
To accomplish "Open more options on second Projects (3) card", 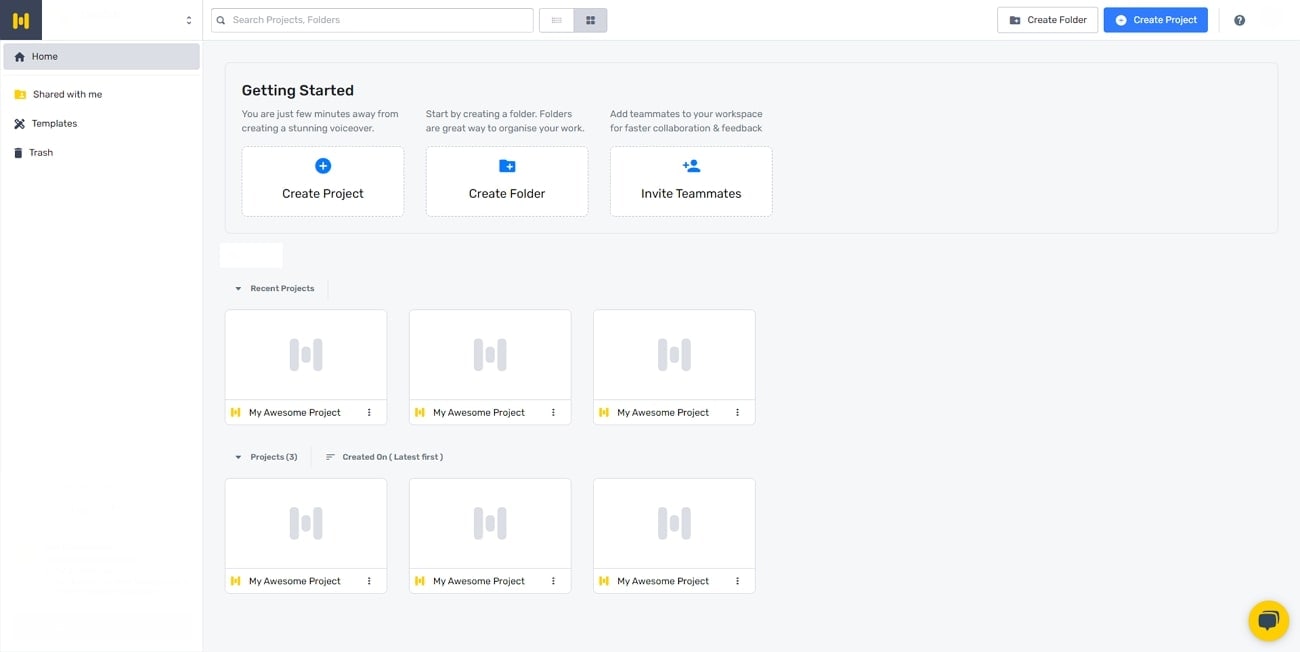I will (553, 581).
